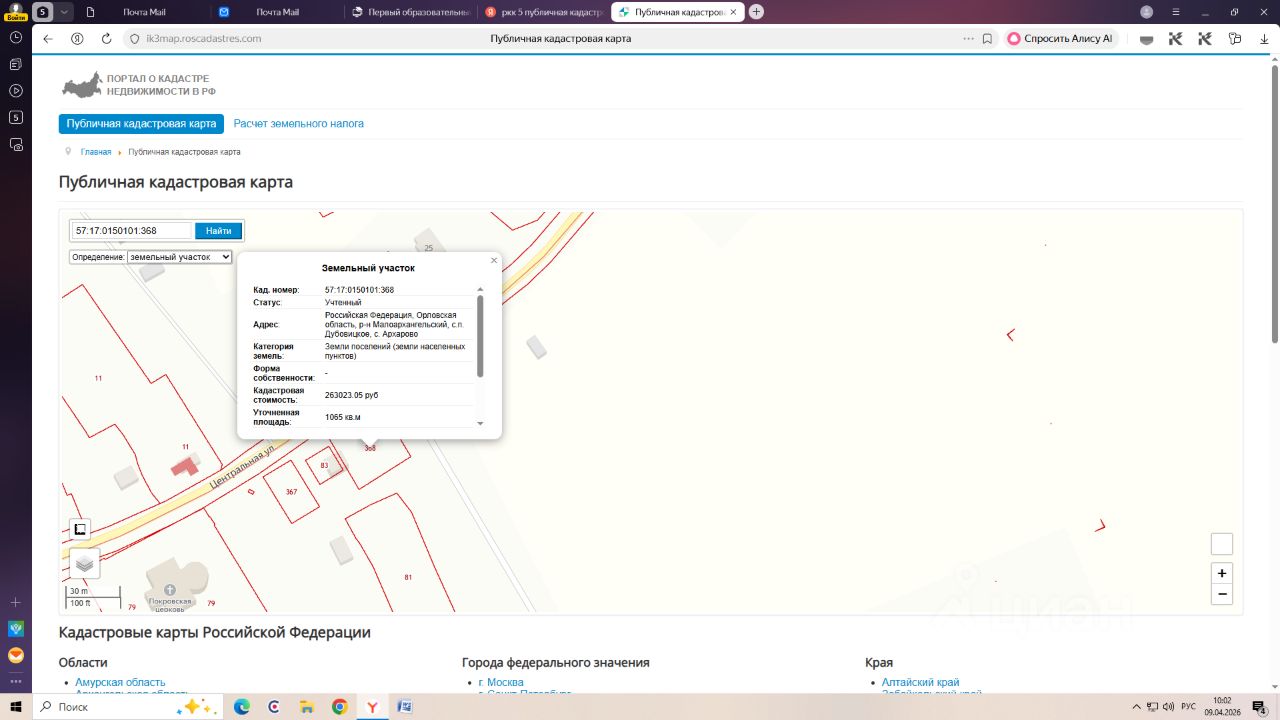Open a new browser tab with plus button

pos(756,12)
